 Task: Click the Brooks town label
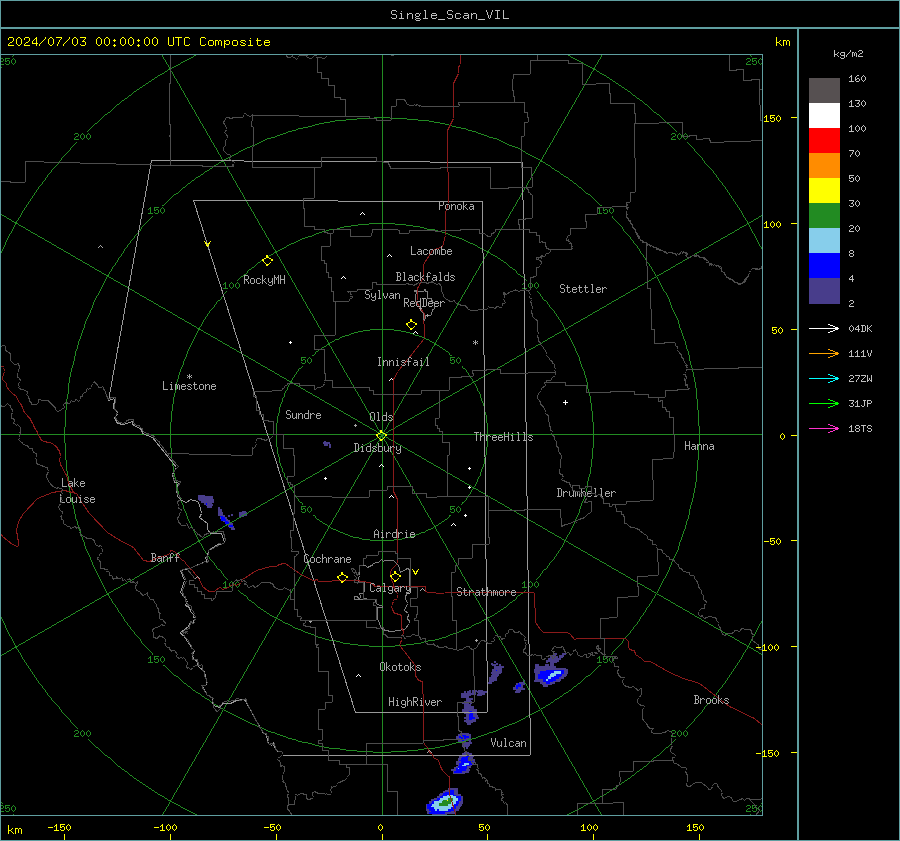pyautogui.click(x=711, y=700)
